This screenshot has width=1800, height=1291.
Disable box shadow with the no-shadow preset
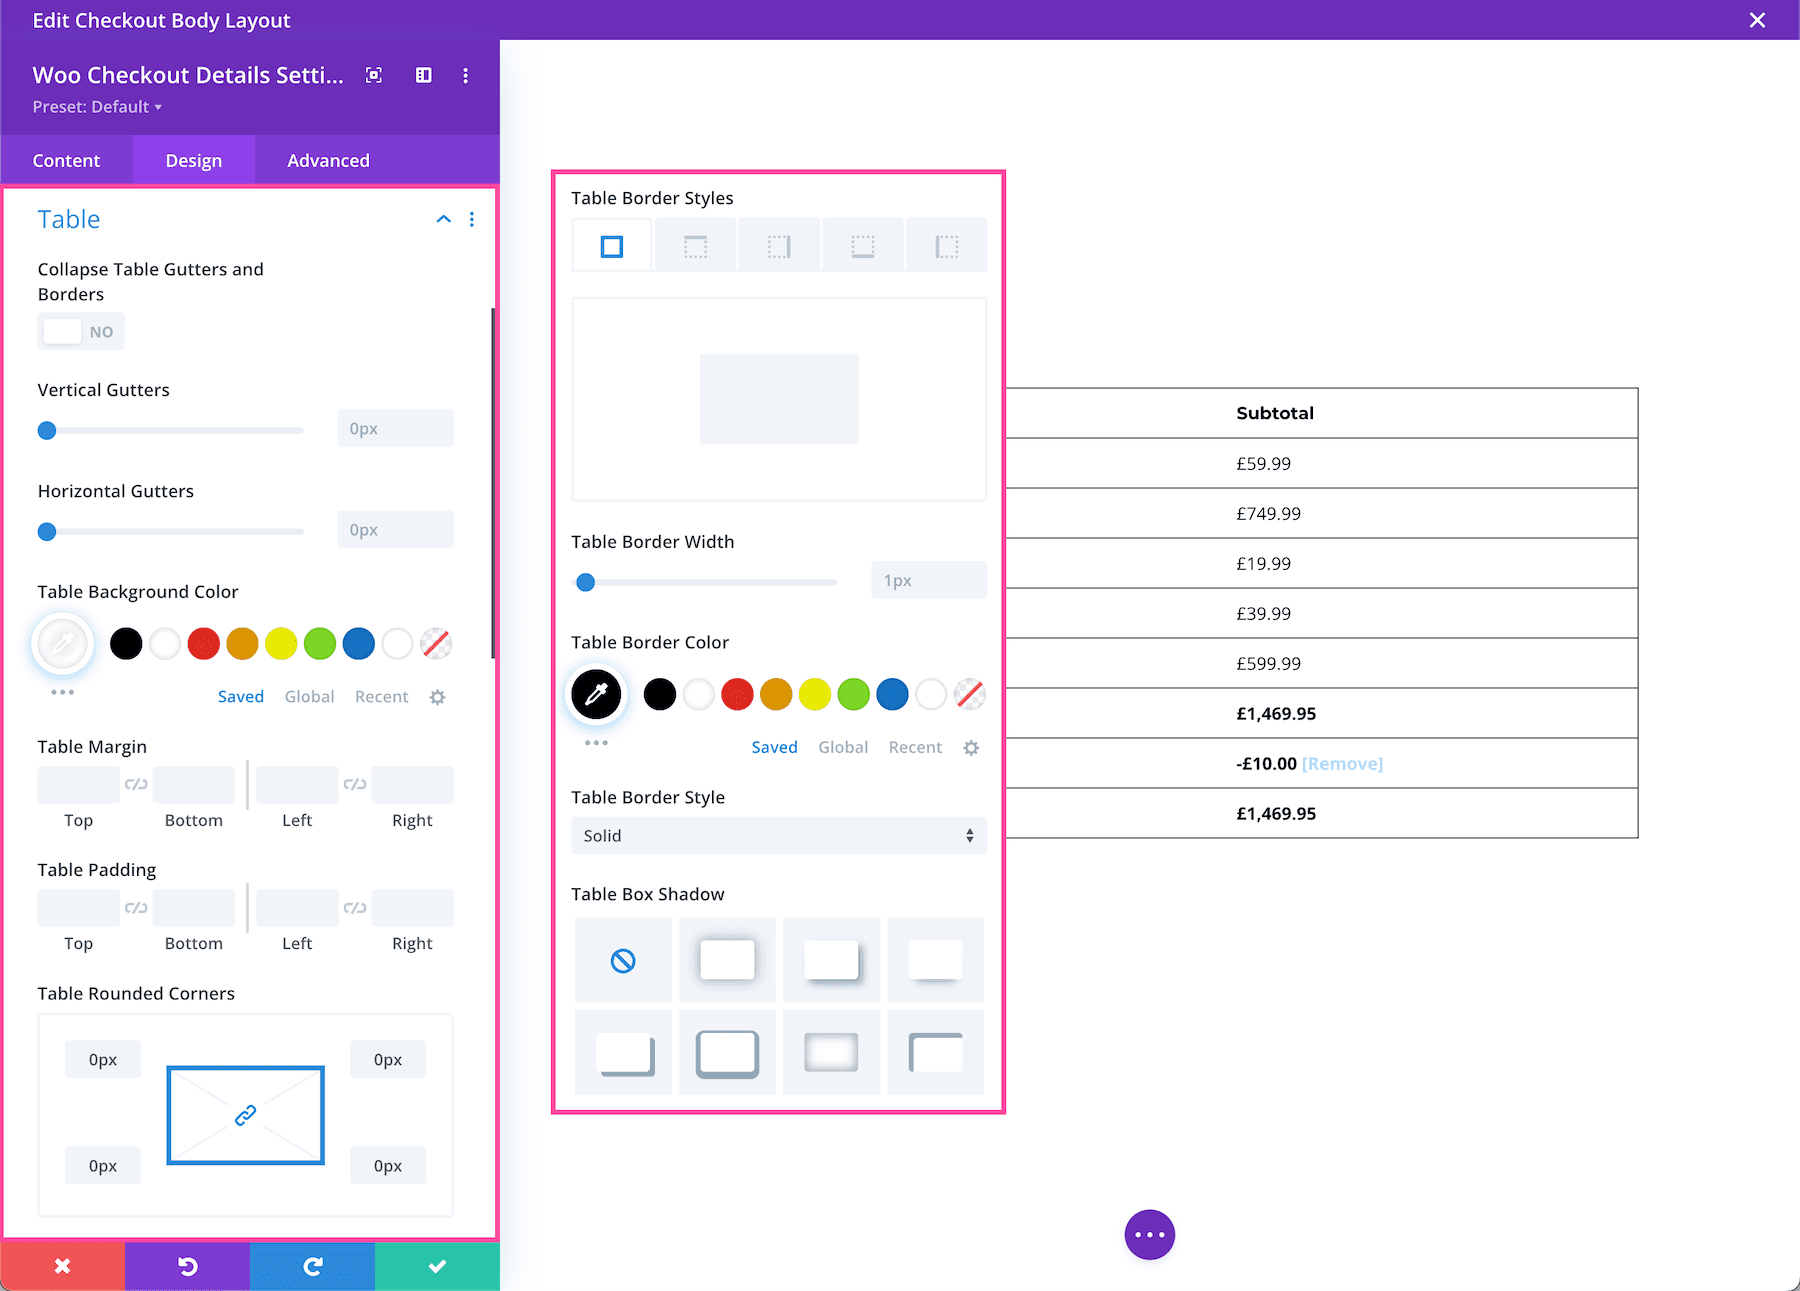(x=622, y=959)
